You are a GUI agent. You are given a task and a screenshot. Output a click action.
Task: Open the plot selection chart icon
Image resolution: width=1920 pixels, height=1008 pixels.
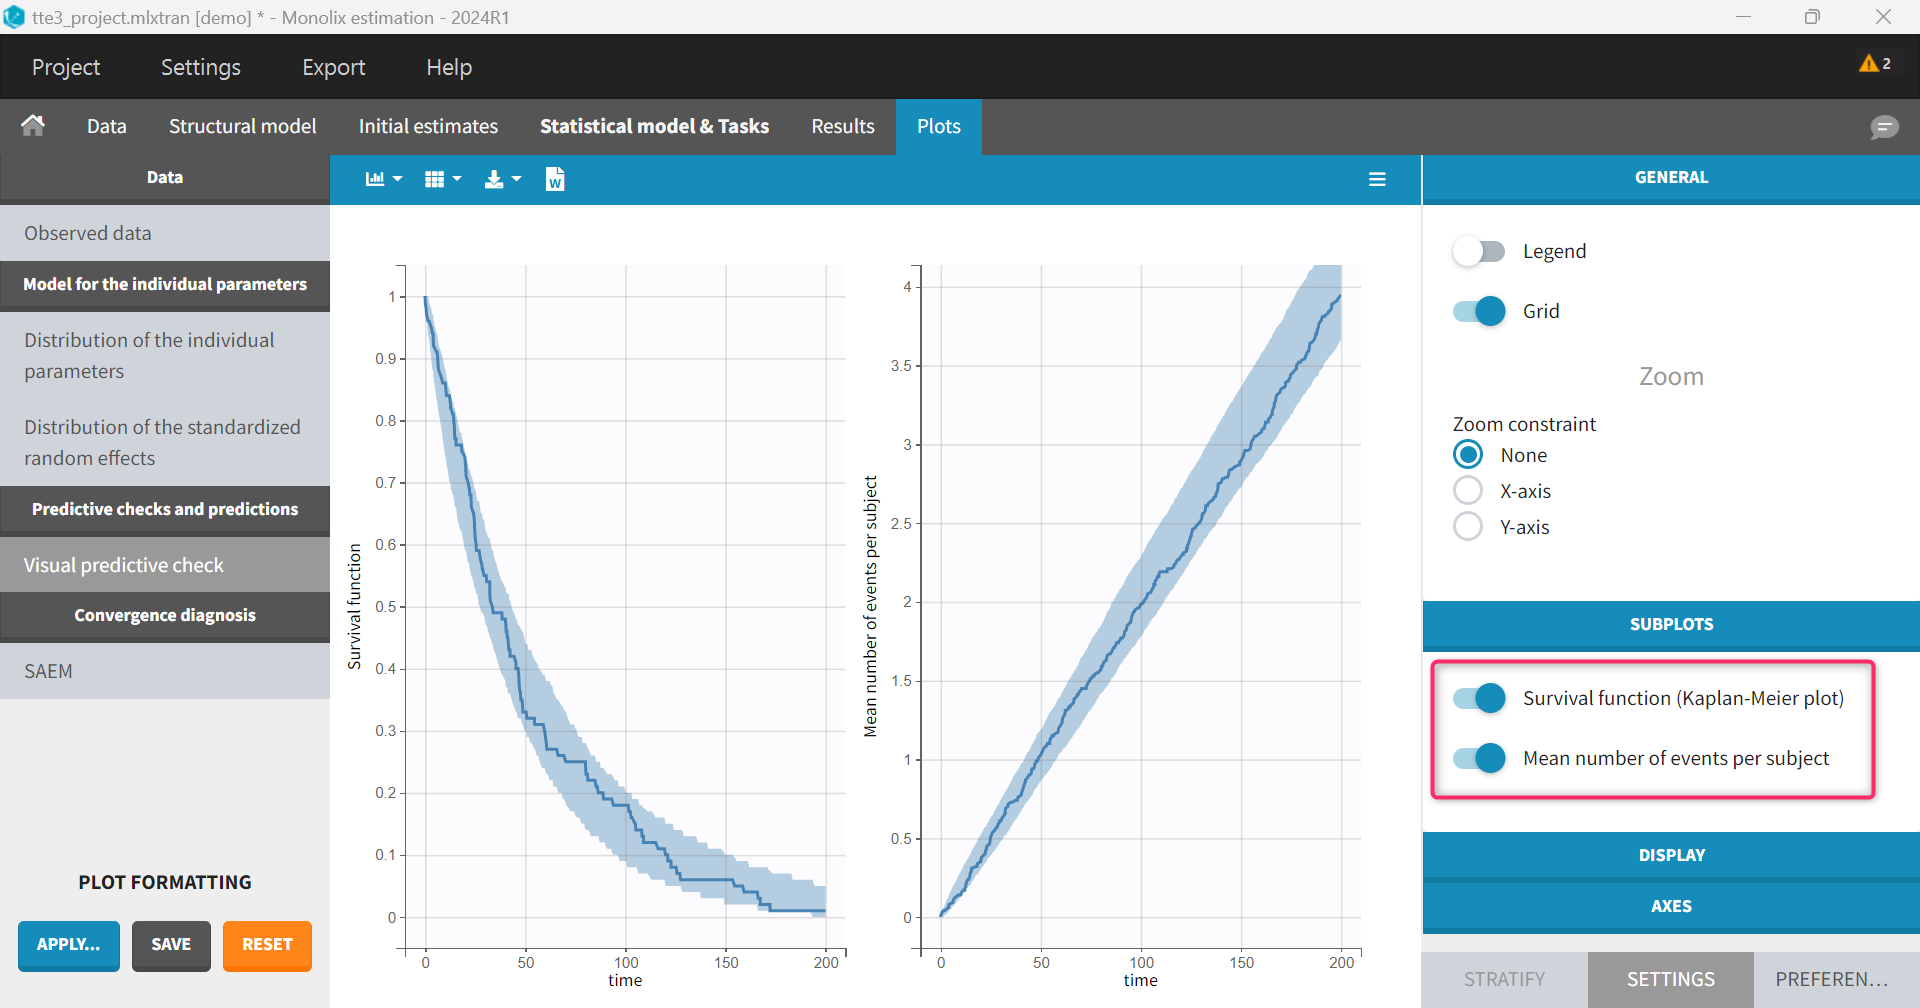(x=382, y=179)
